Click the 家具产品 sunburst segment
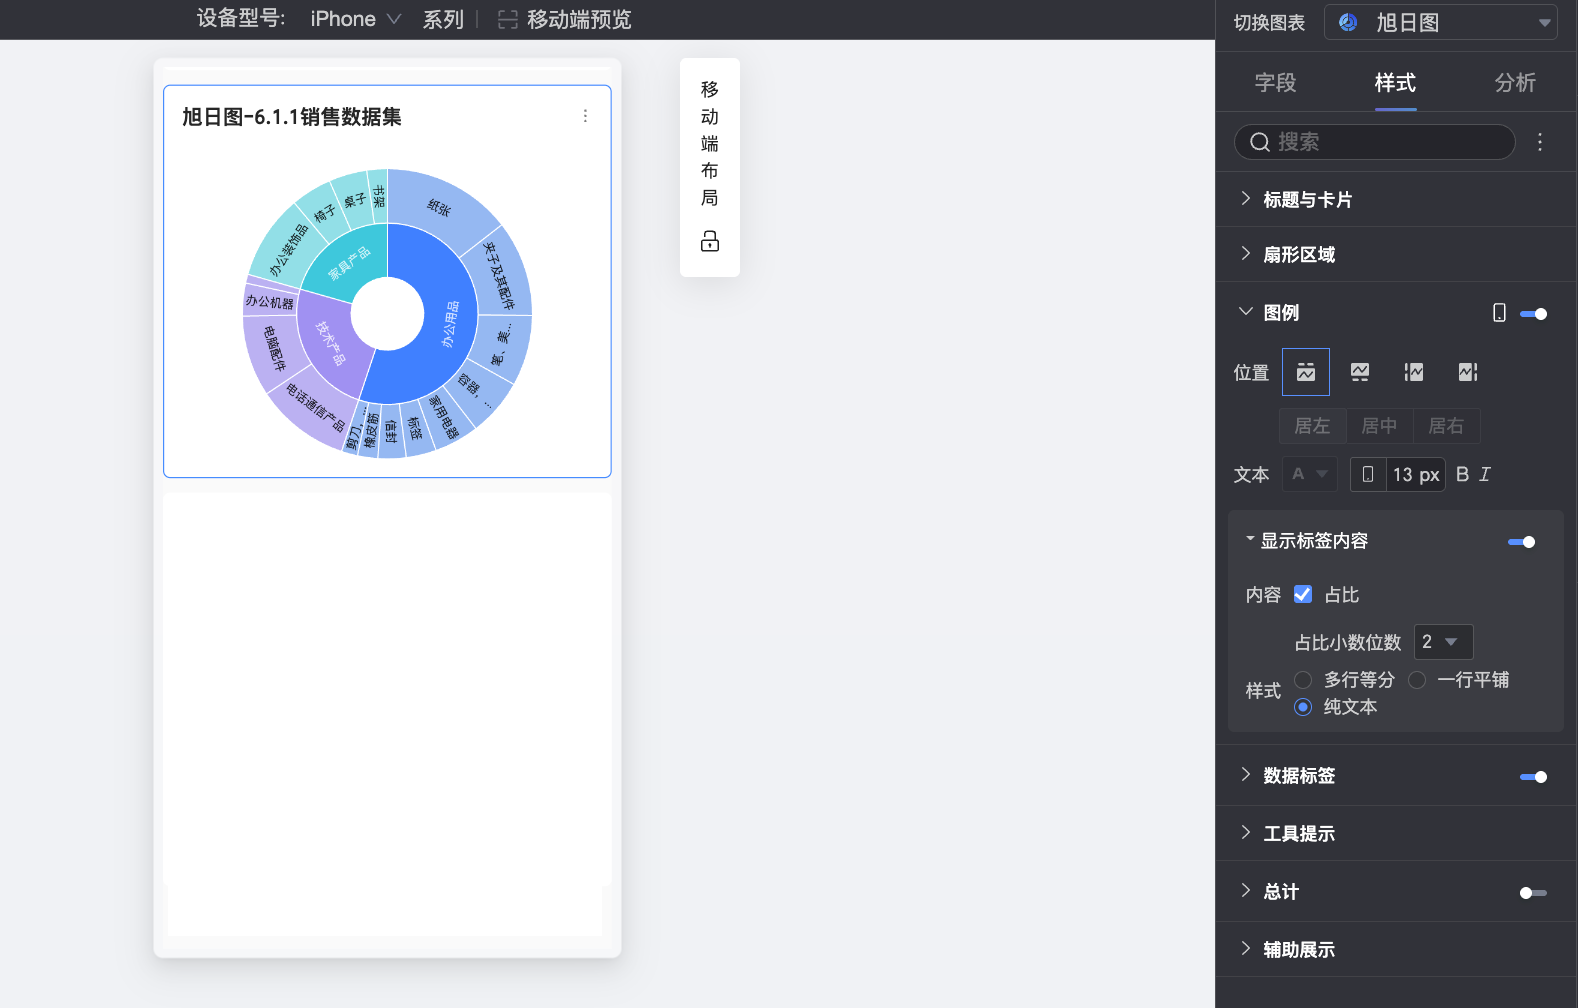This screenshot has width=1578, height=1008. pyautogui.click(x=348, y=263)
